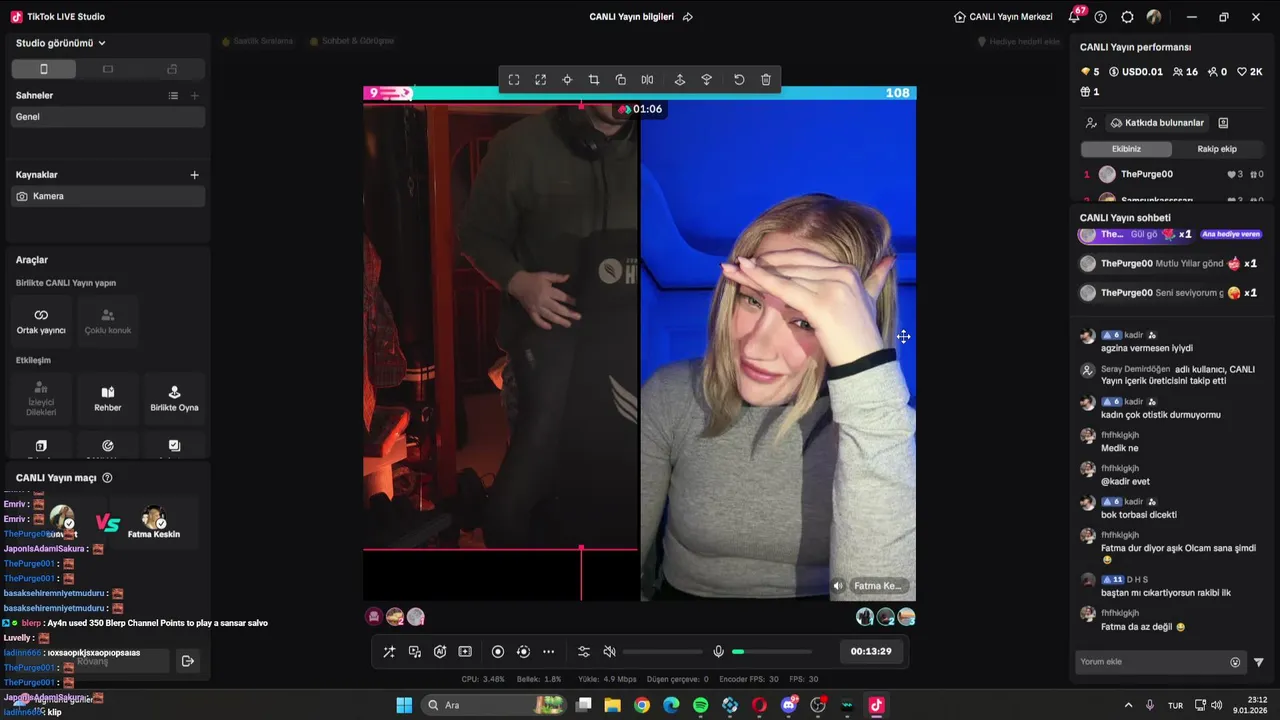Click the ThePurge00 team ranking row
Viewport: 1280px width, 720px height.
[x=1173, y=174]
